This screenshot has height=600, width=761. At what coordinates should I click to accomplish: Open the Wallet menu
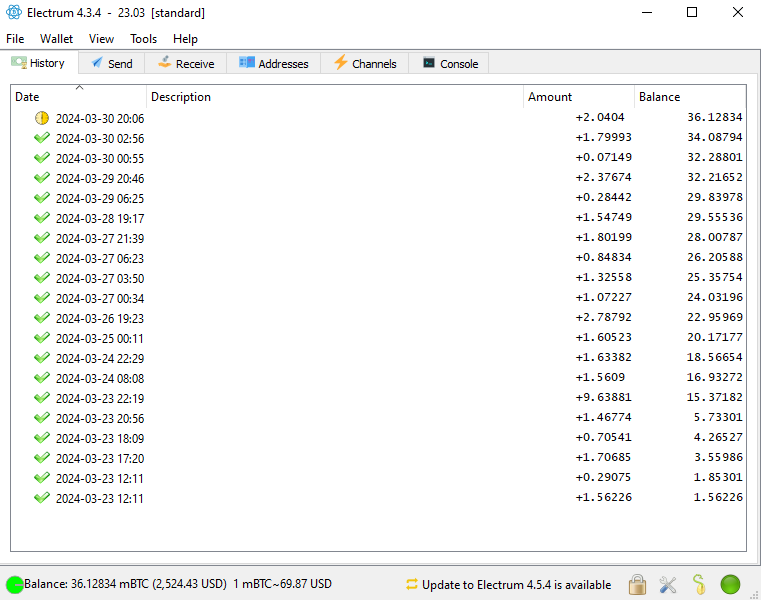pos(56,39)
